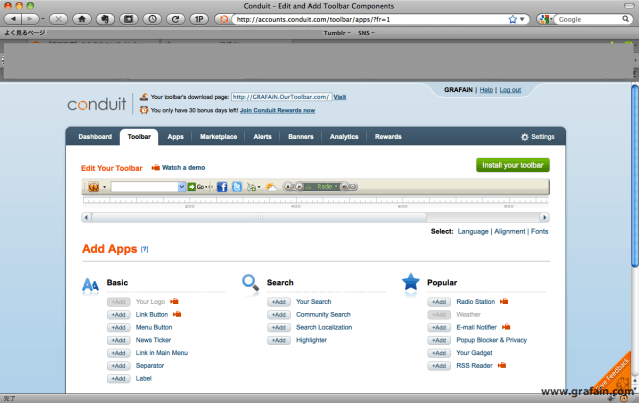Click the green Go arrow in toolbar preview
The width and height of the screenshot is (639, 403).
pyautogui.click(x=192, y=187)
